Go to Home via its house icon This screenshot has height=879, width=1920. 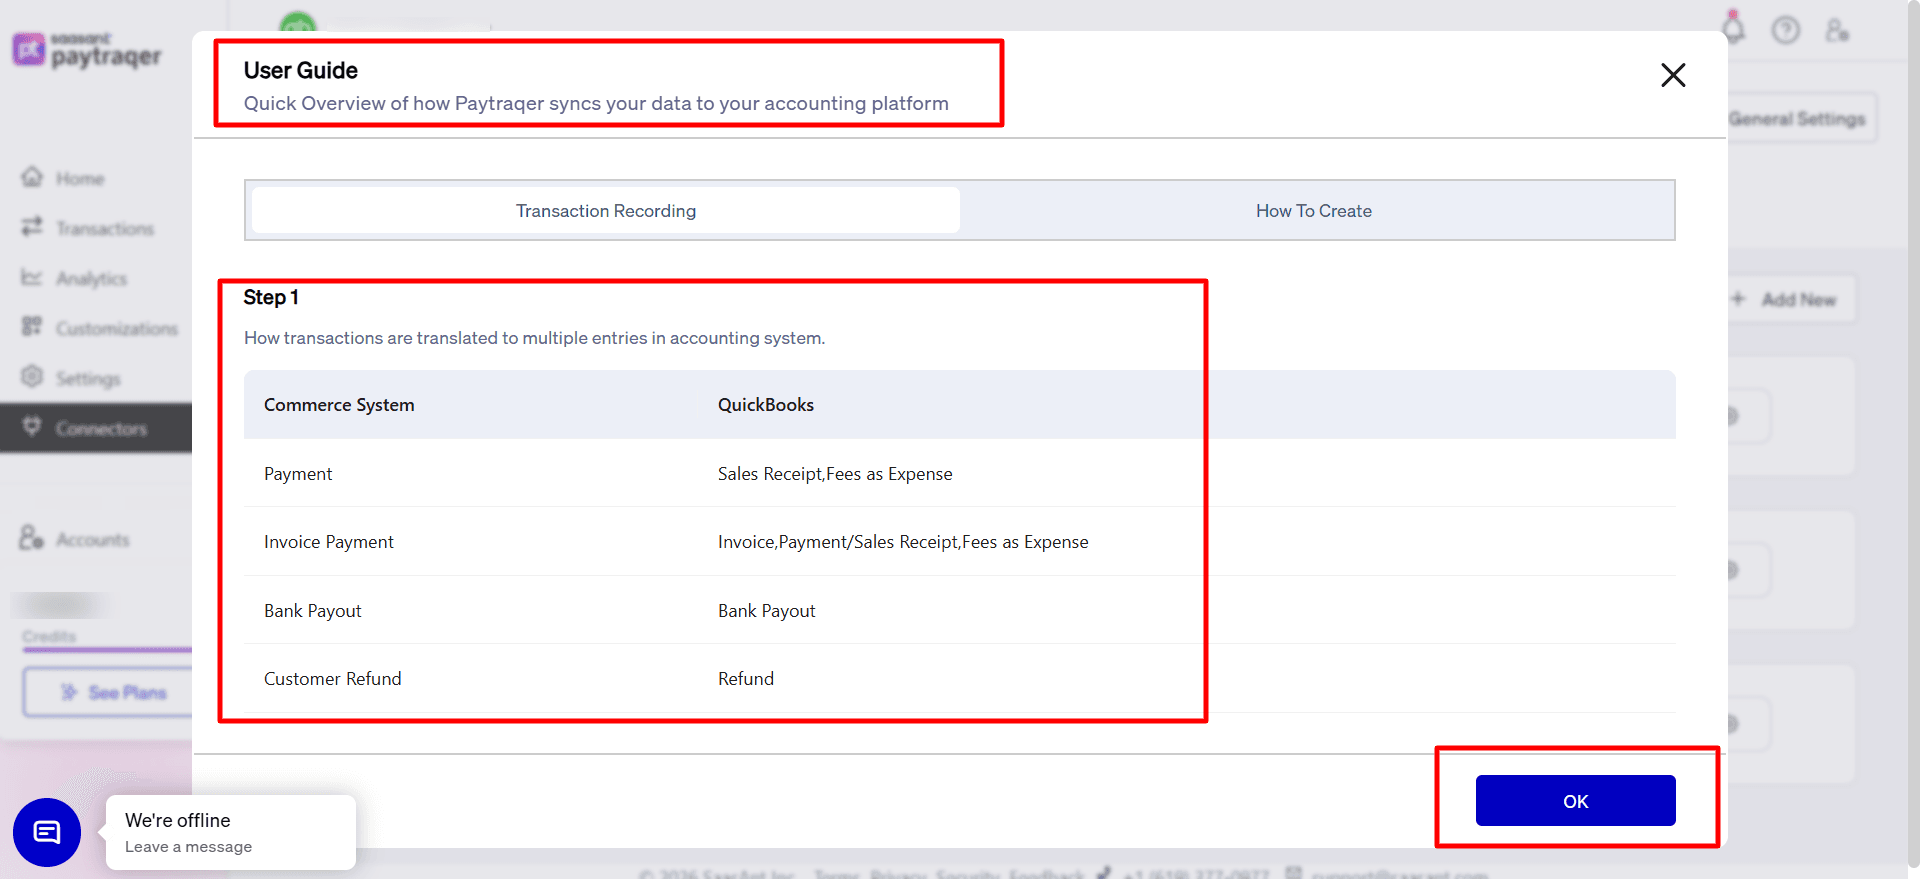click(x=32, y=177)
